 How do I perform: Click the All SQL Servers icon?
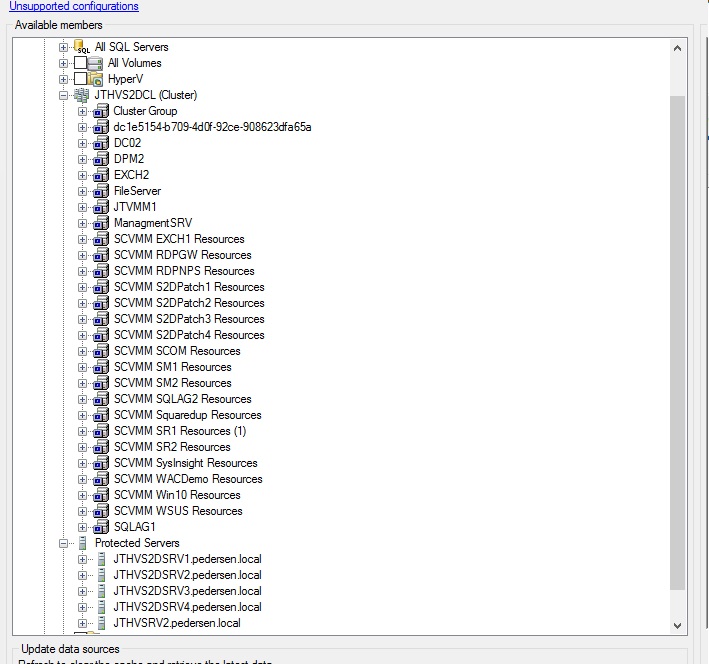click(81, 47)
